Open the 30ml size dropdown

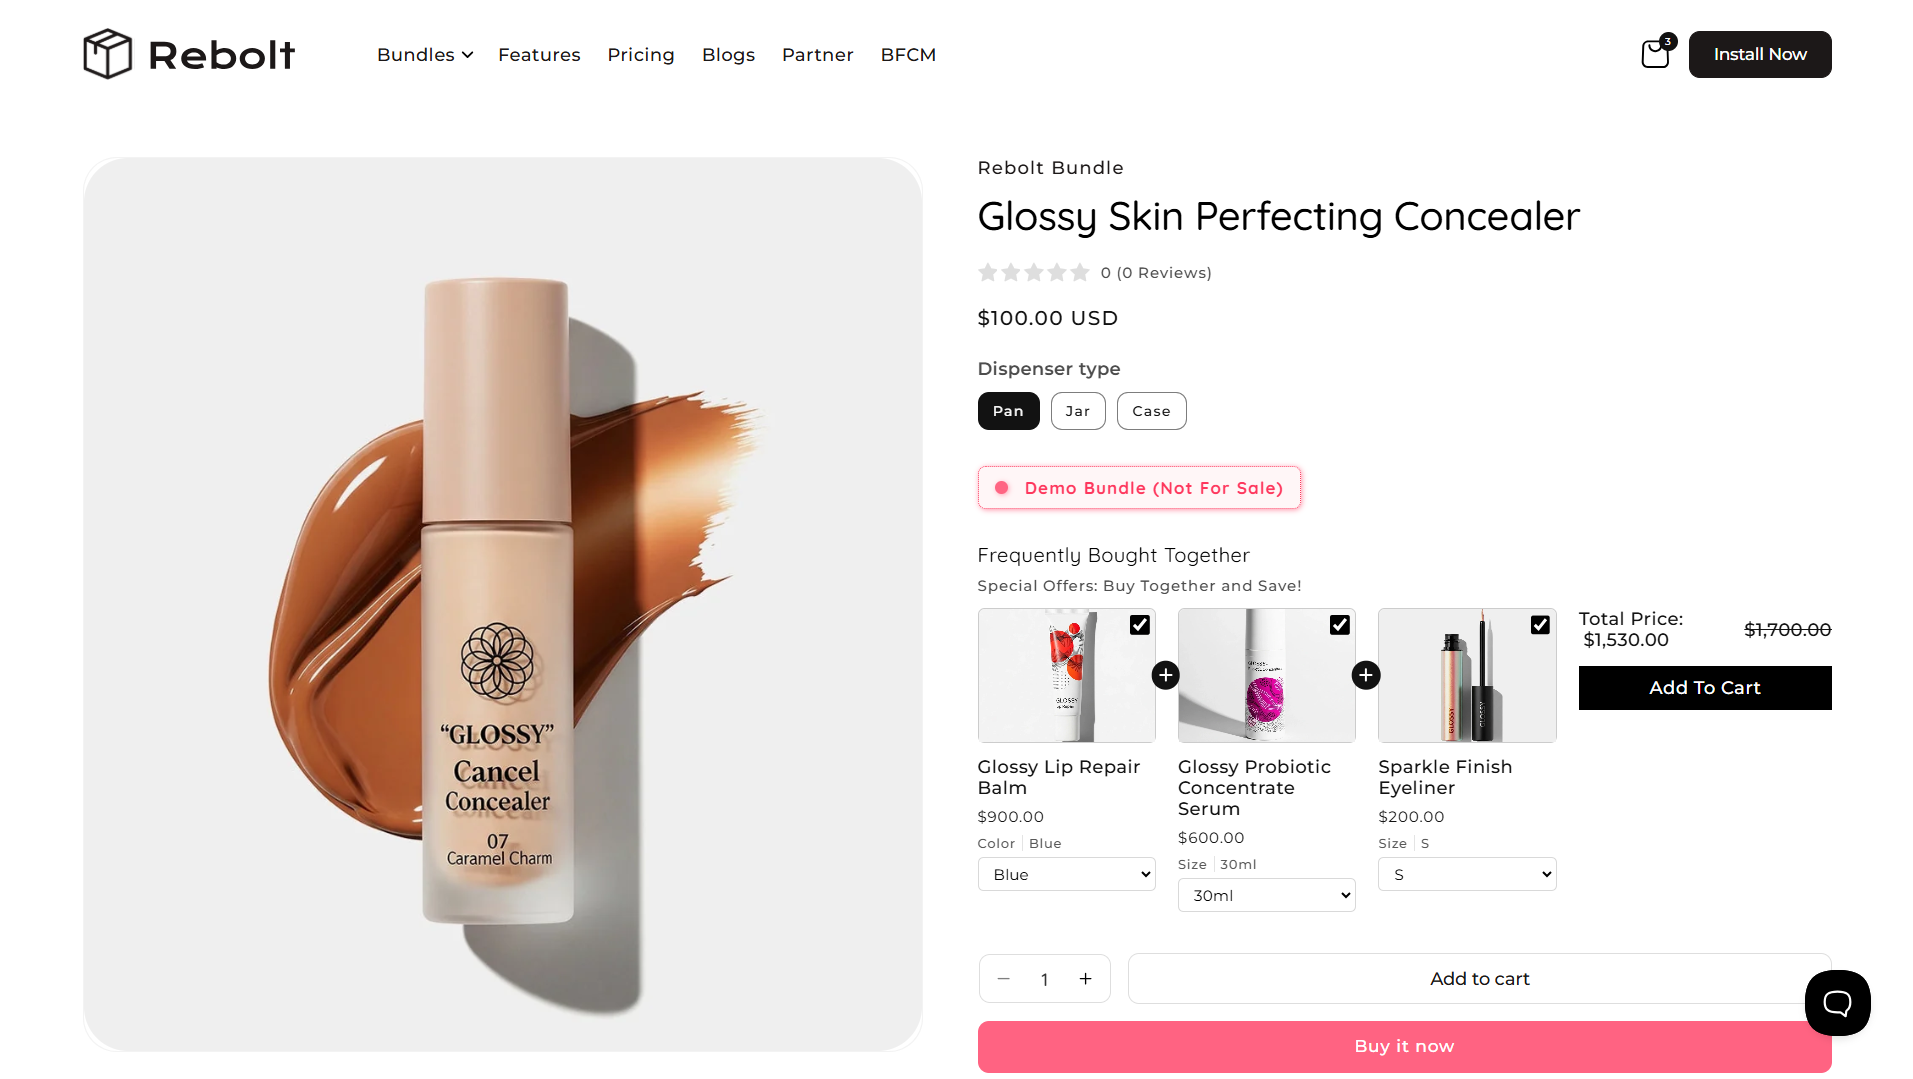[1267, 895]
